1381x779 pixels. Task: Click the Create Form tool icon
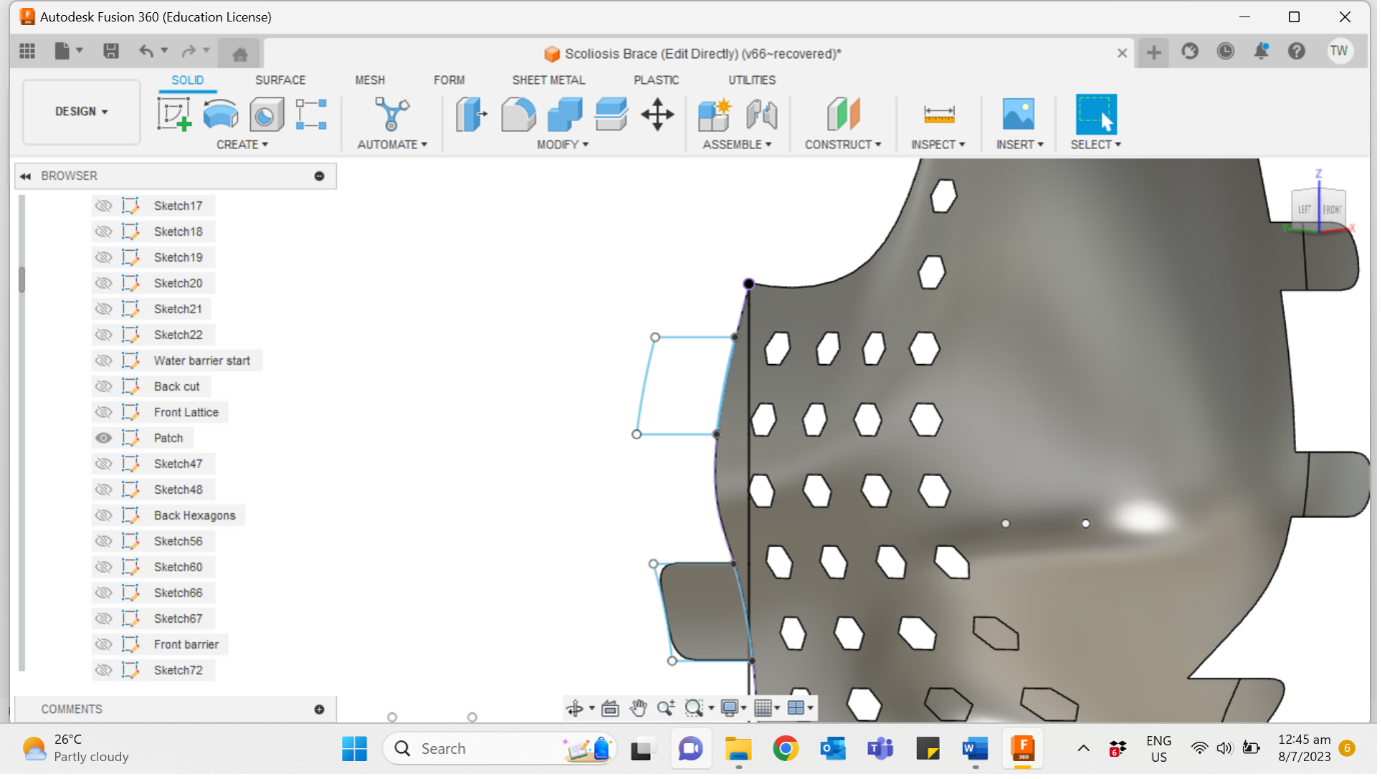tap(221, 115)
